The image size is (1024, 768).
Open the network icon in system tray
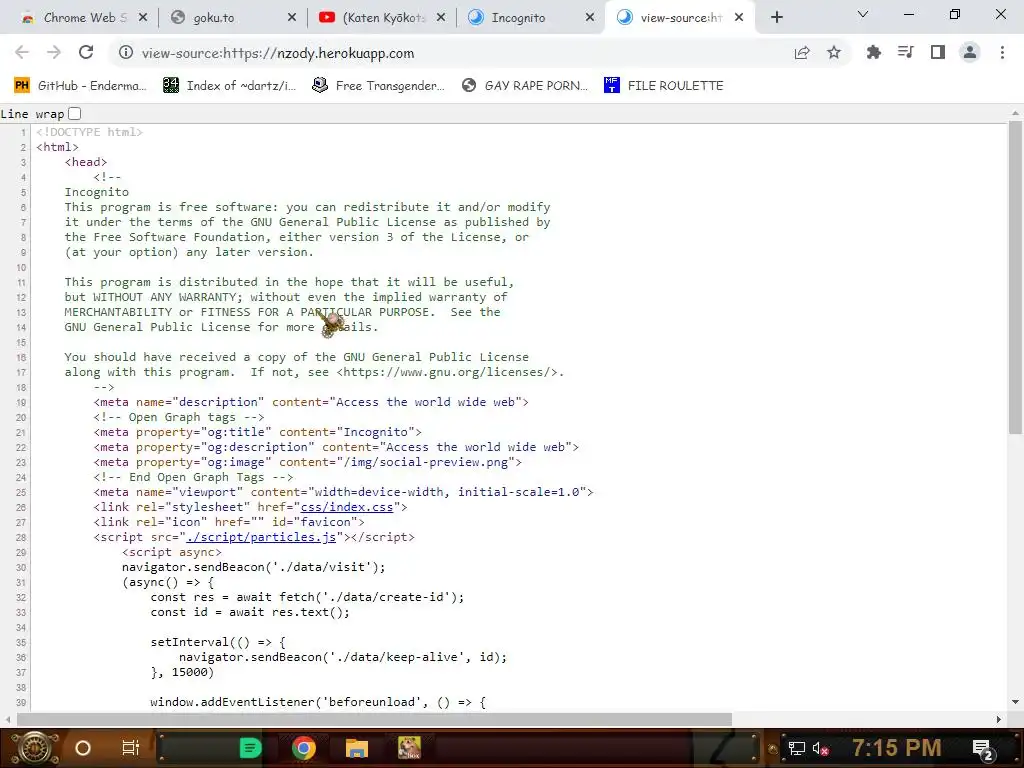pos(796,748)
